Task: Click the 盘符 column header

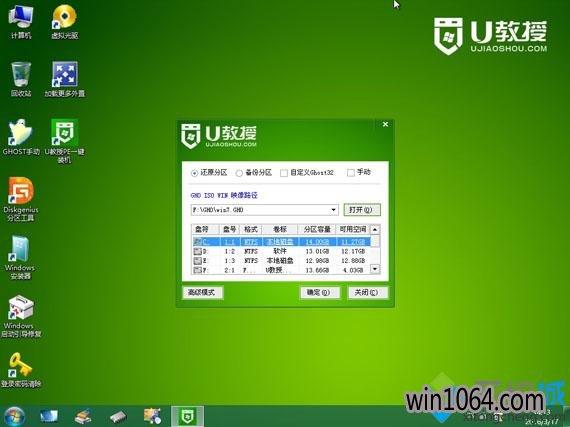Action: pos(205,229)
